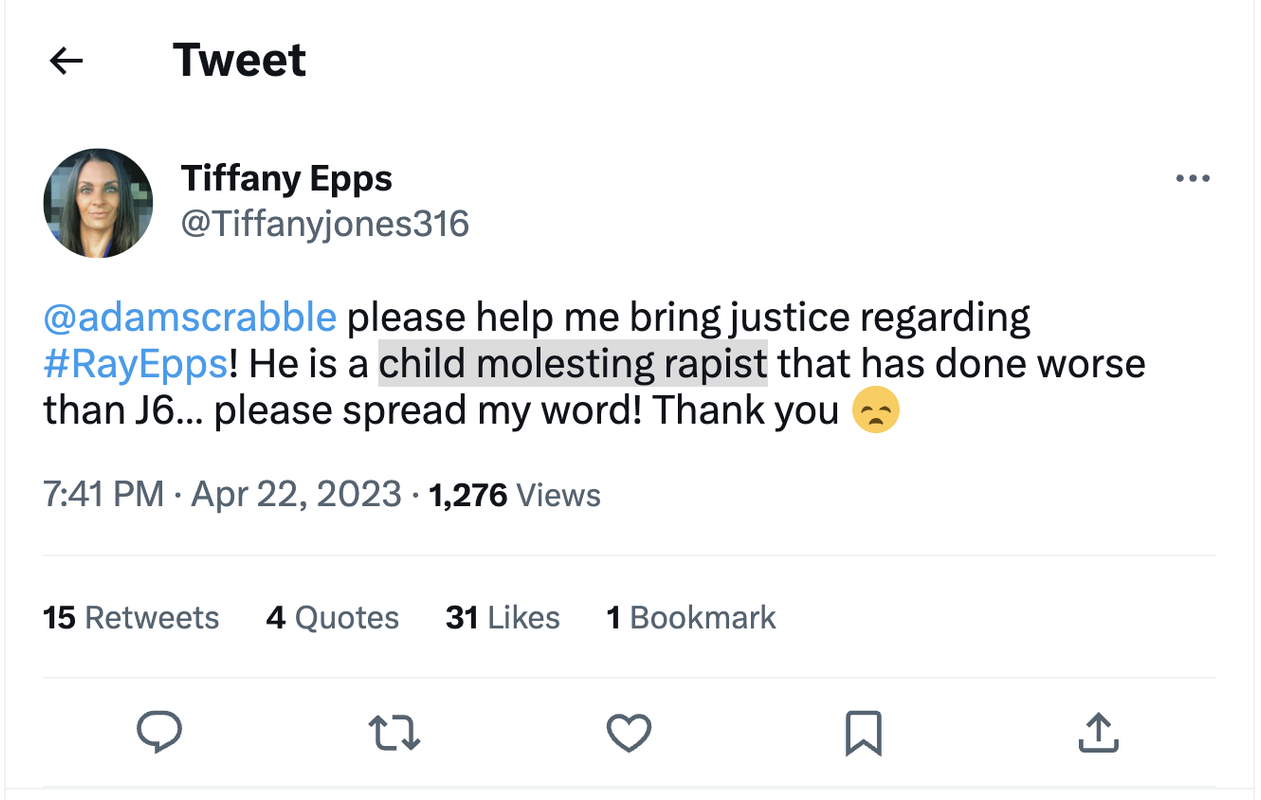Click the share upload icon
The height and width of the screenshot is (800, 1261).
coord(1098,733)
